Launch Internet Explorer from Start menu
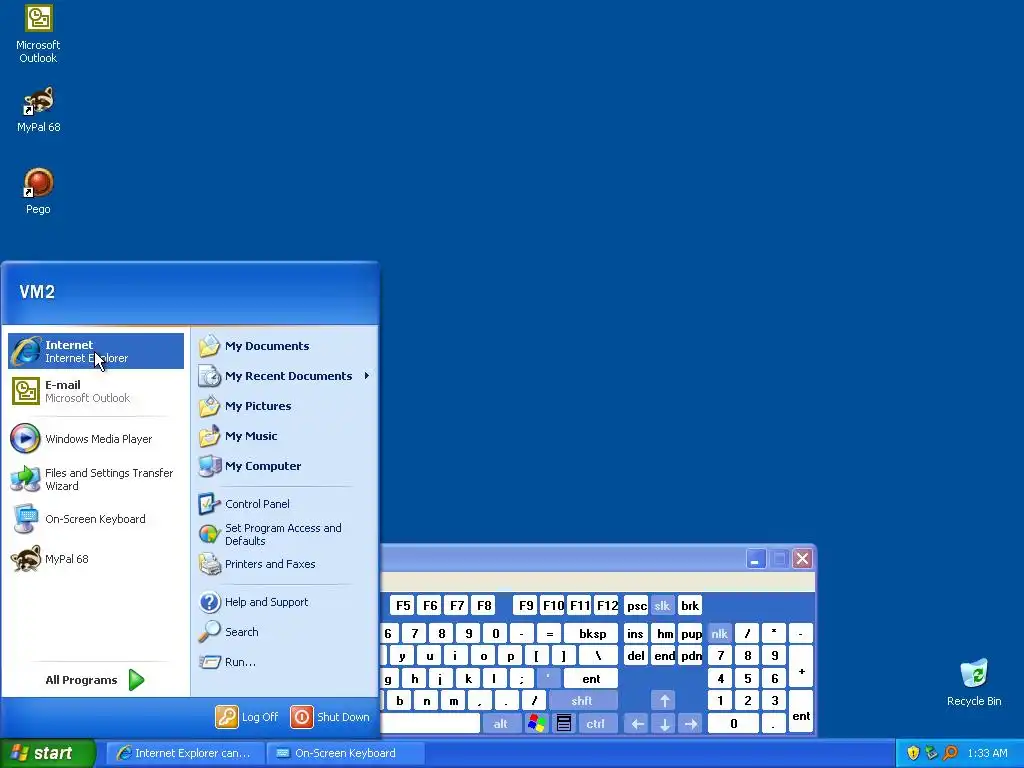1024x768 pixels. point(96,351)
